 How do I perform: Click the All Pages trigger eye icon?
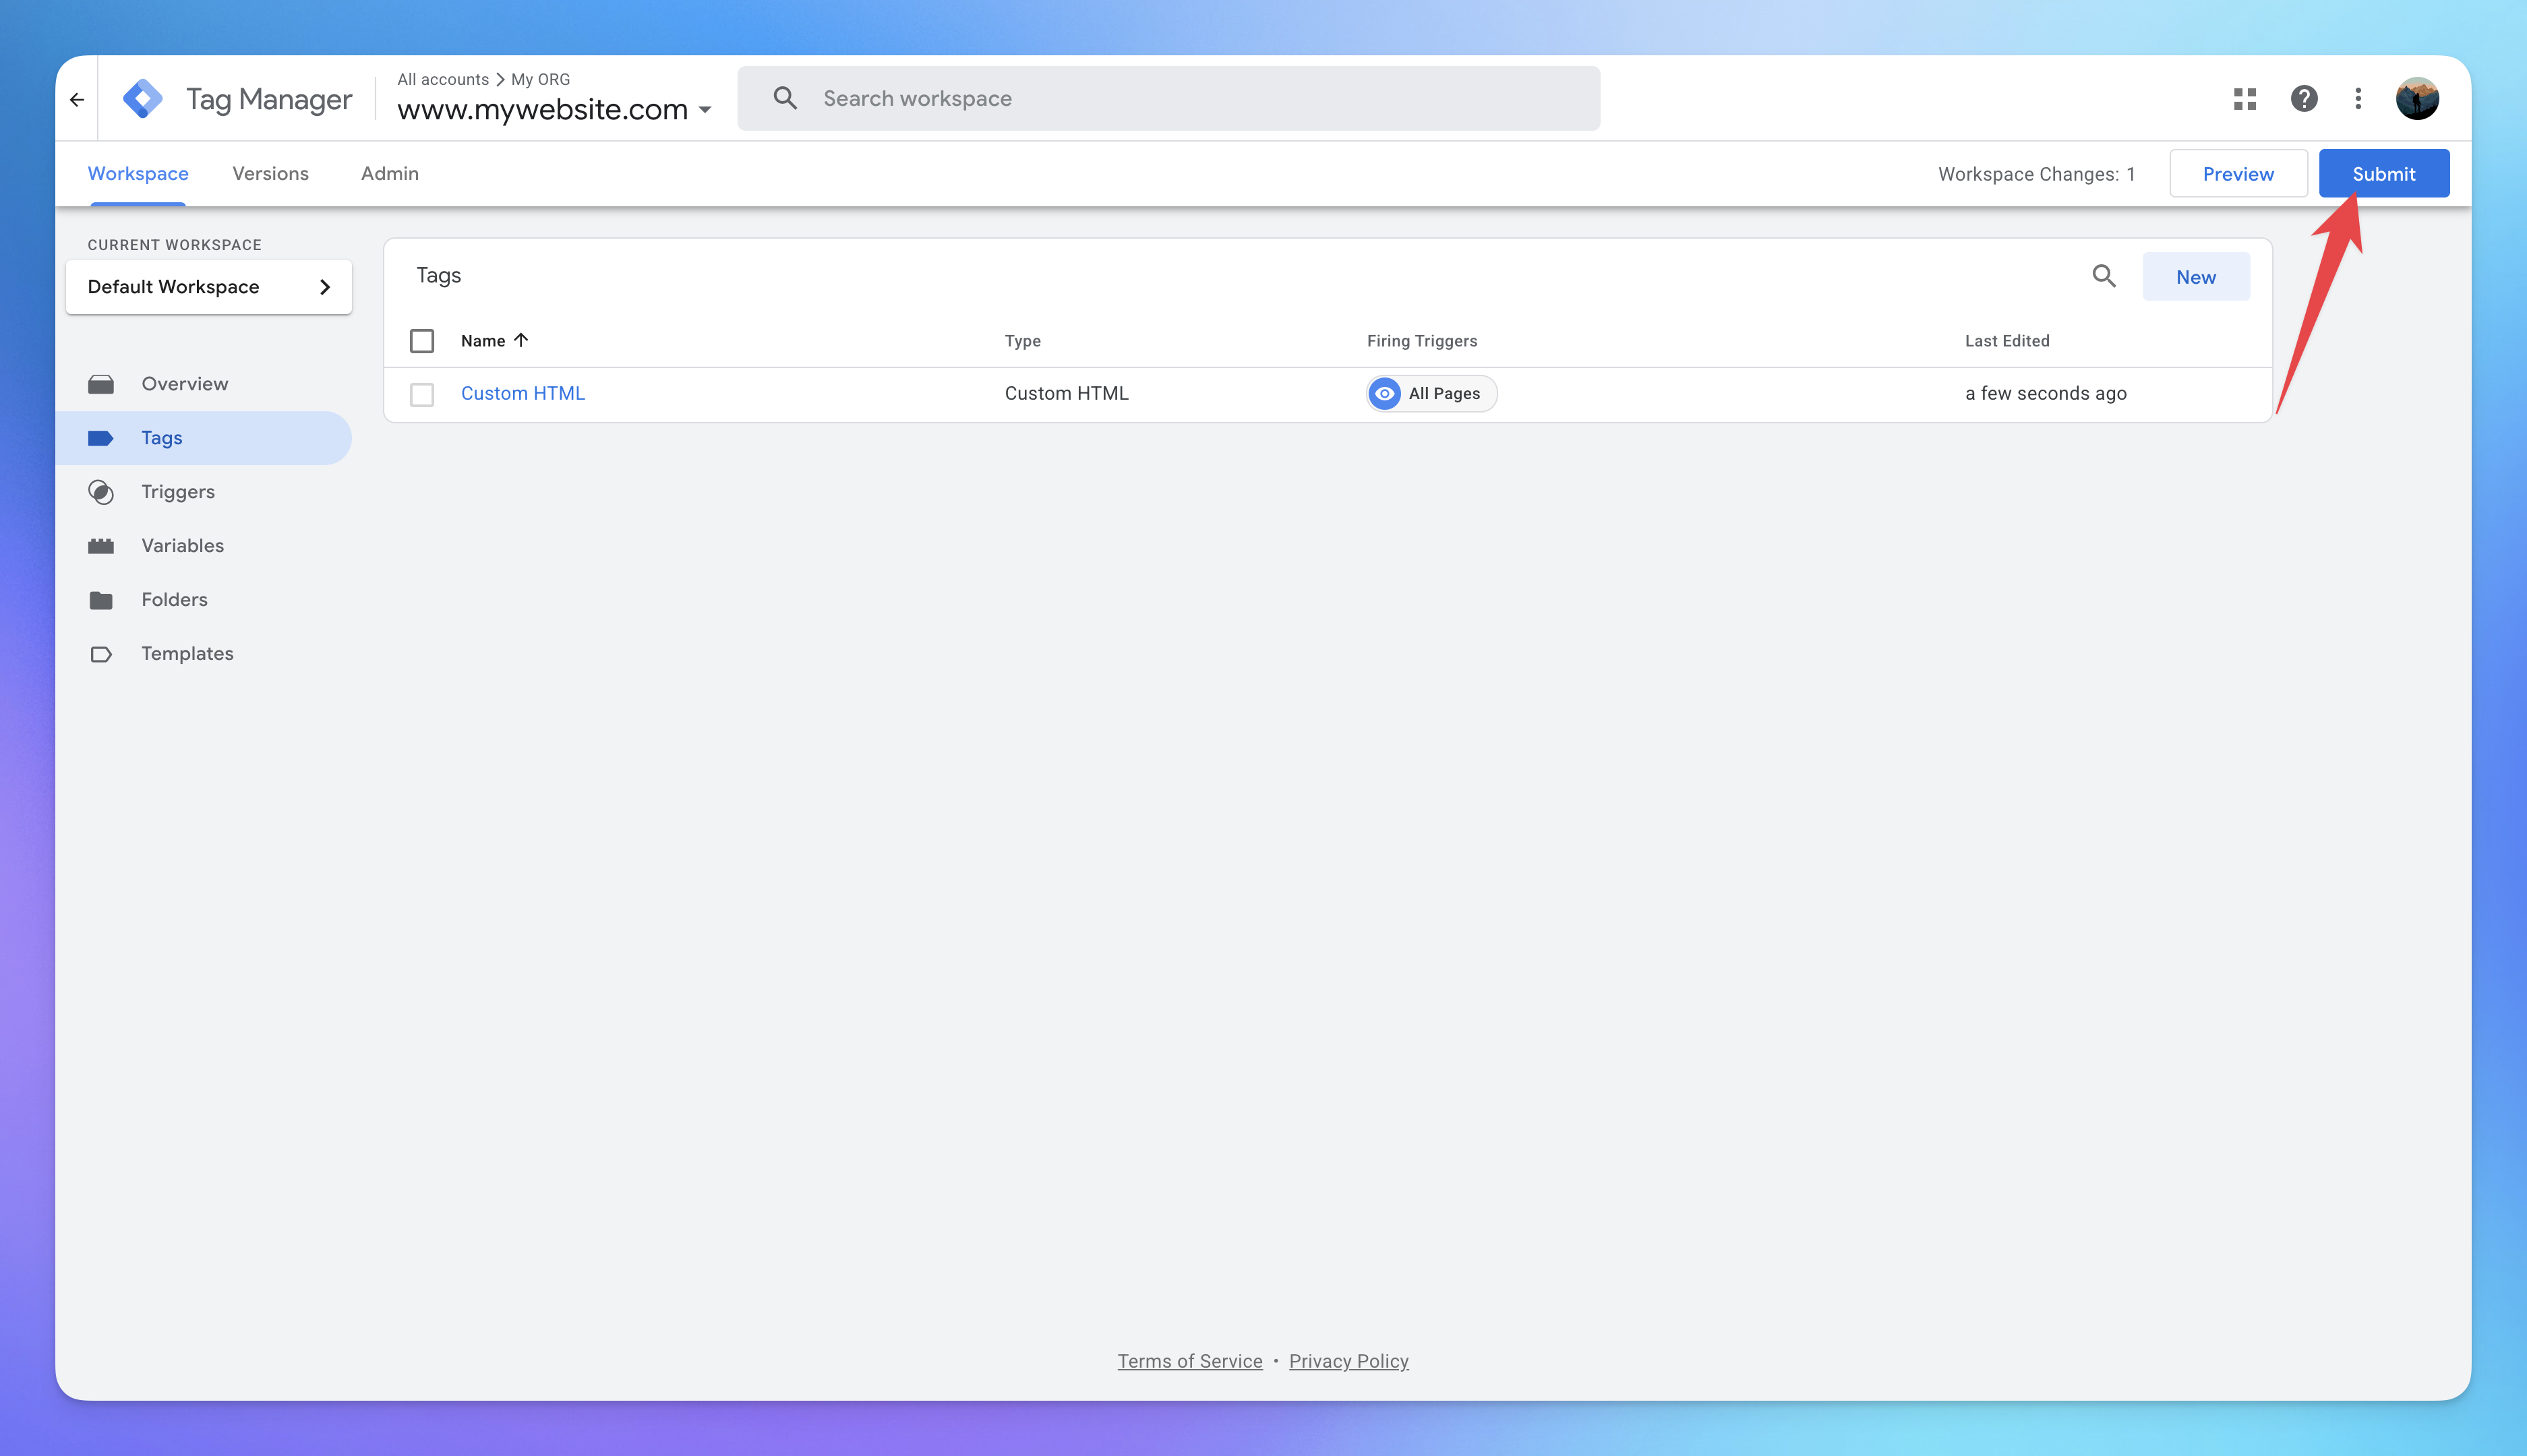(1384, 394)
